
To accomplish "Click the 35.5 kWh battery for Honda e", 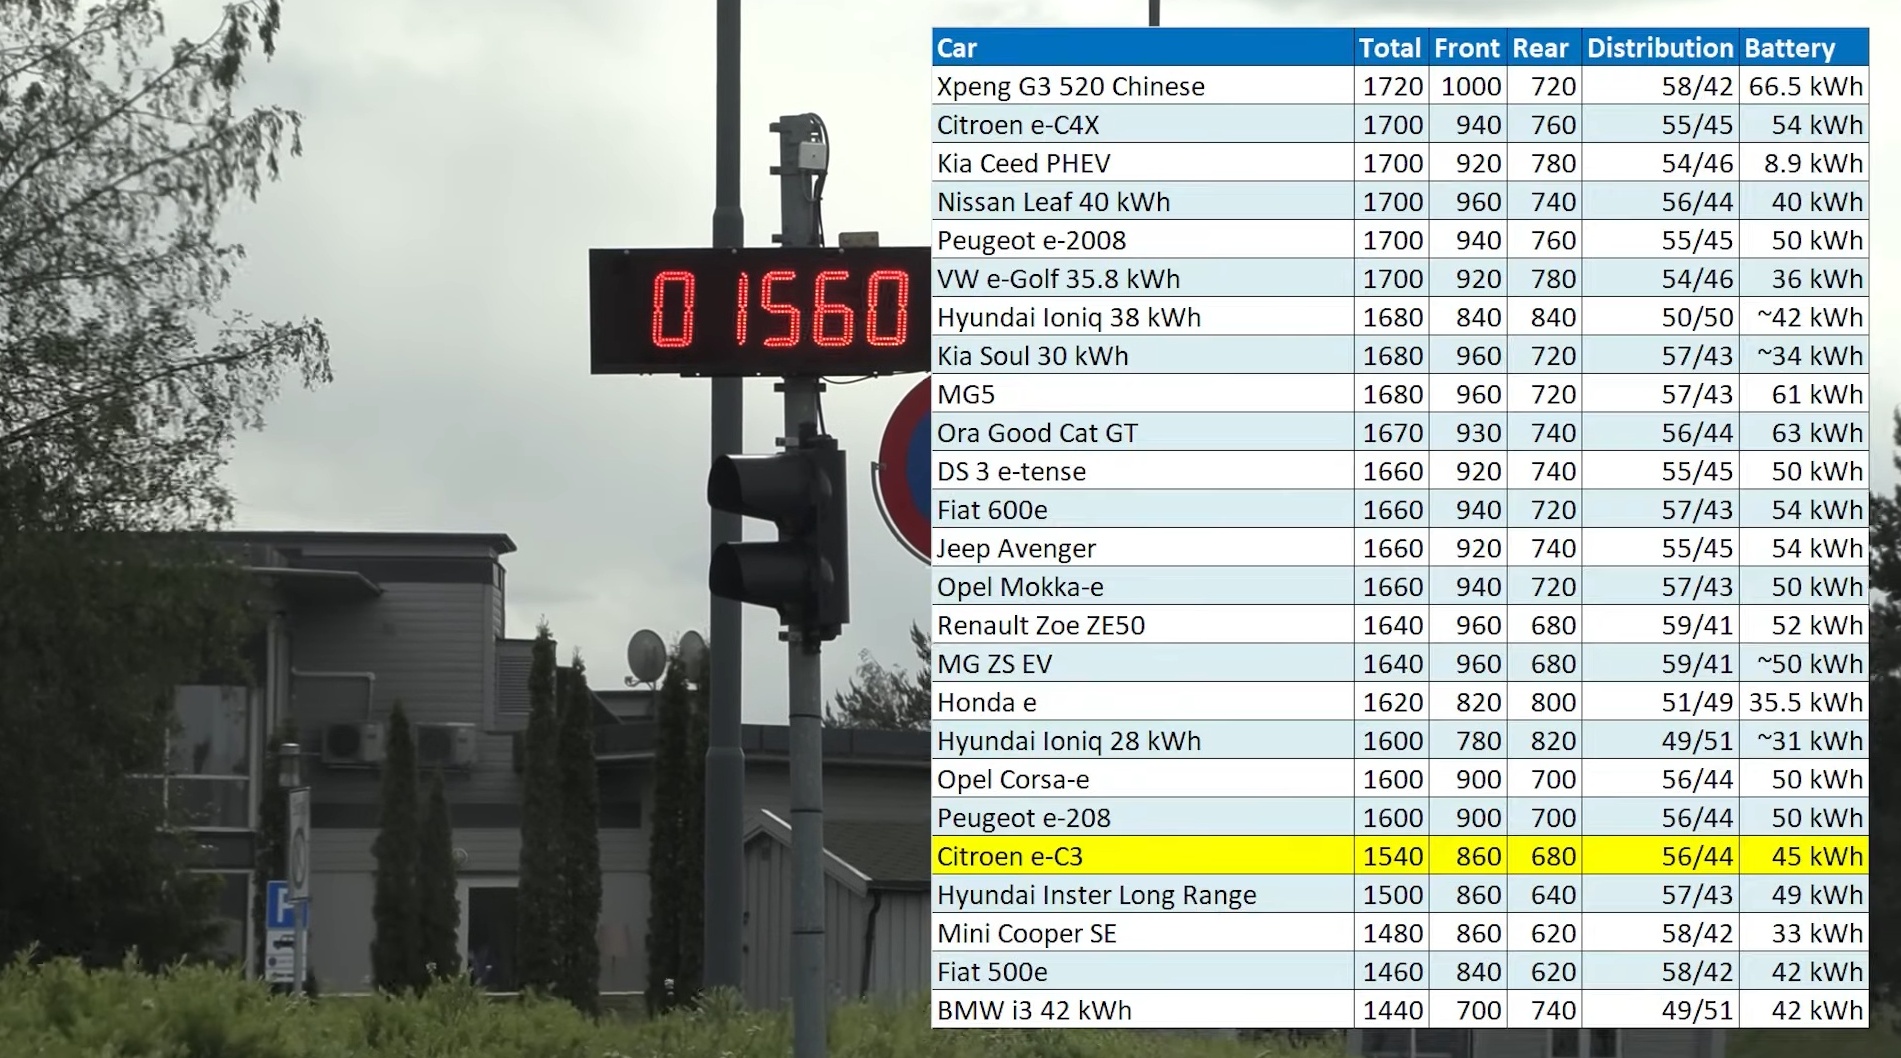I will point(1806,702).
